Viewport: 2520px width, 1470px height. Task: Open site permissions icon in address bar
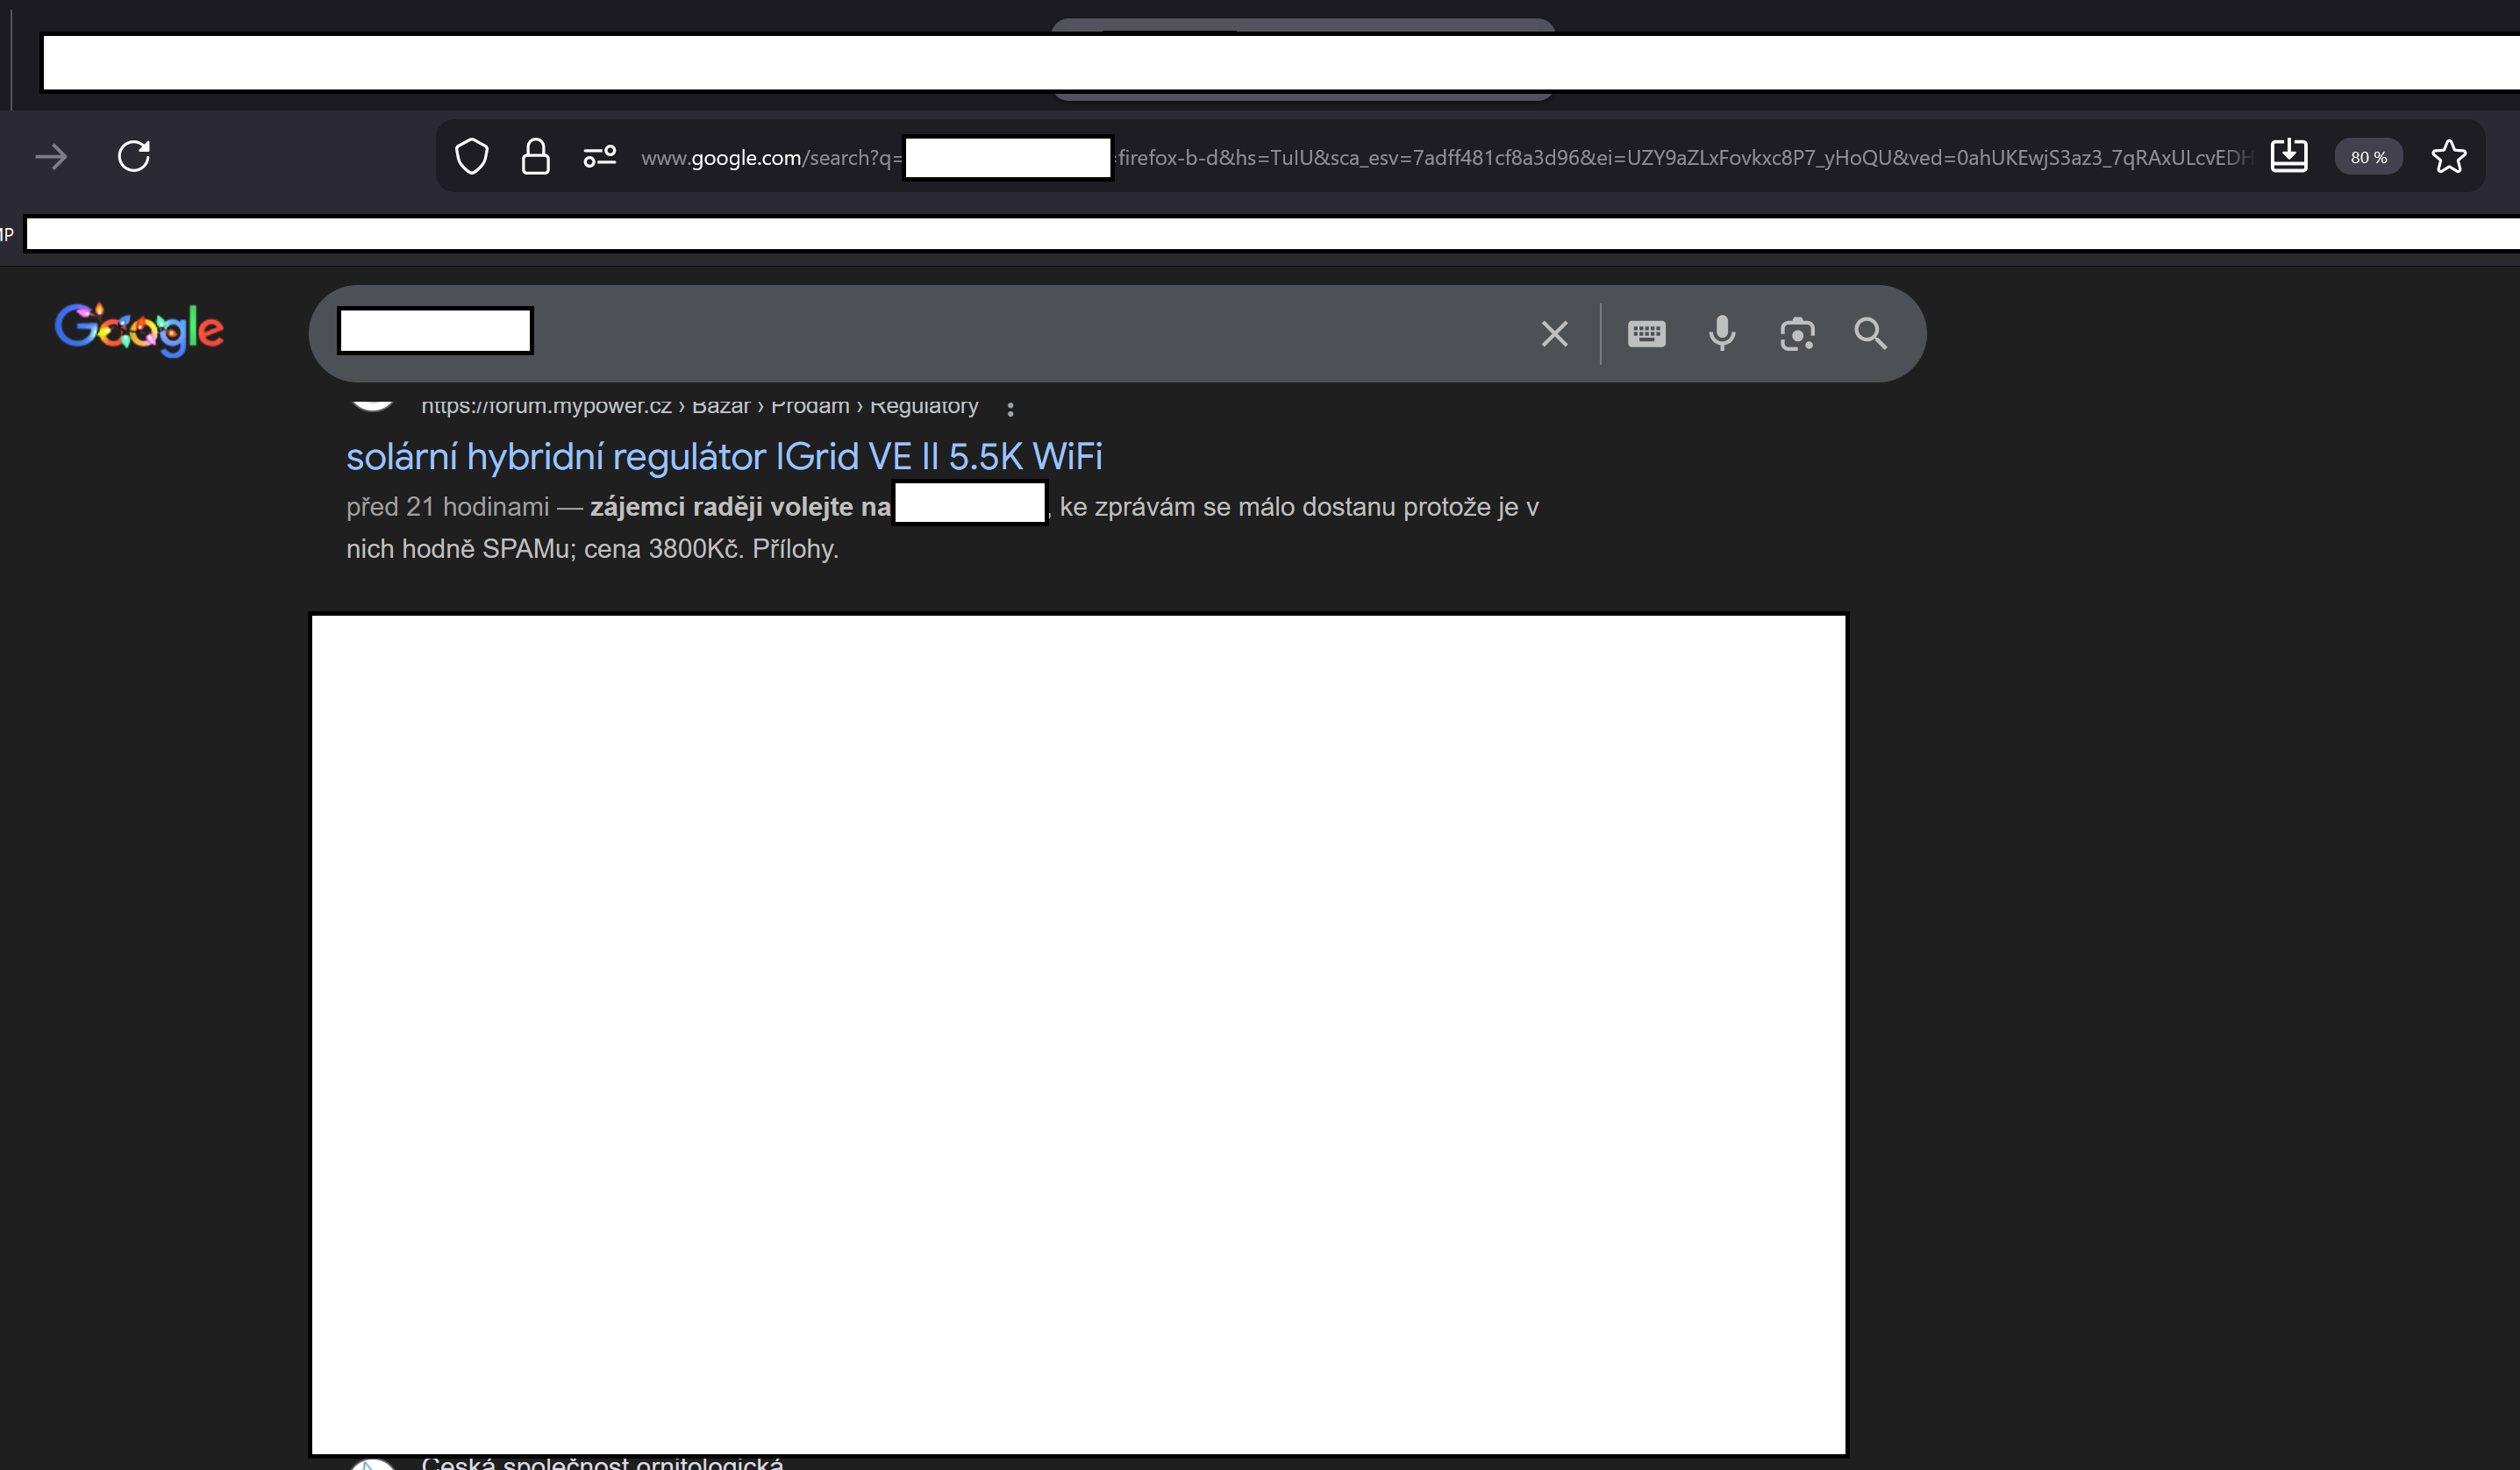point(600,157)
